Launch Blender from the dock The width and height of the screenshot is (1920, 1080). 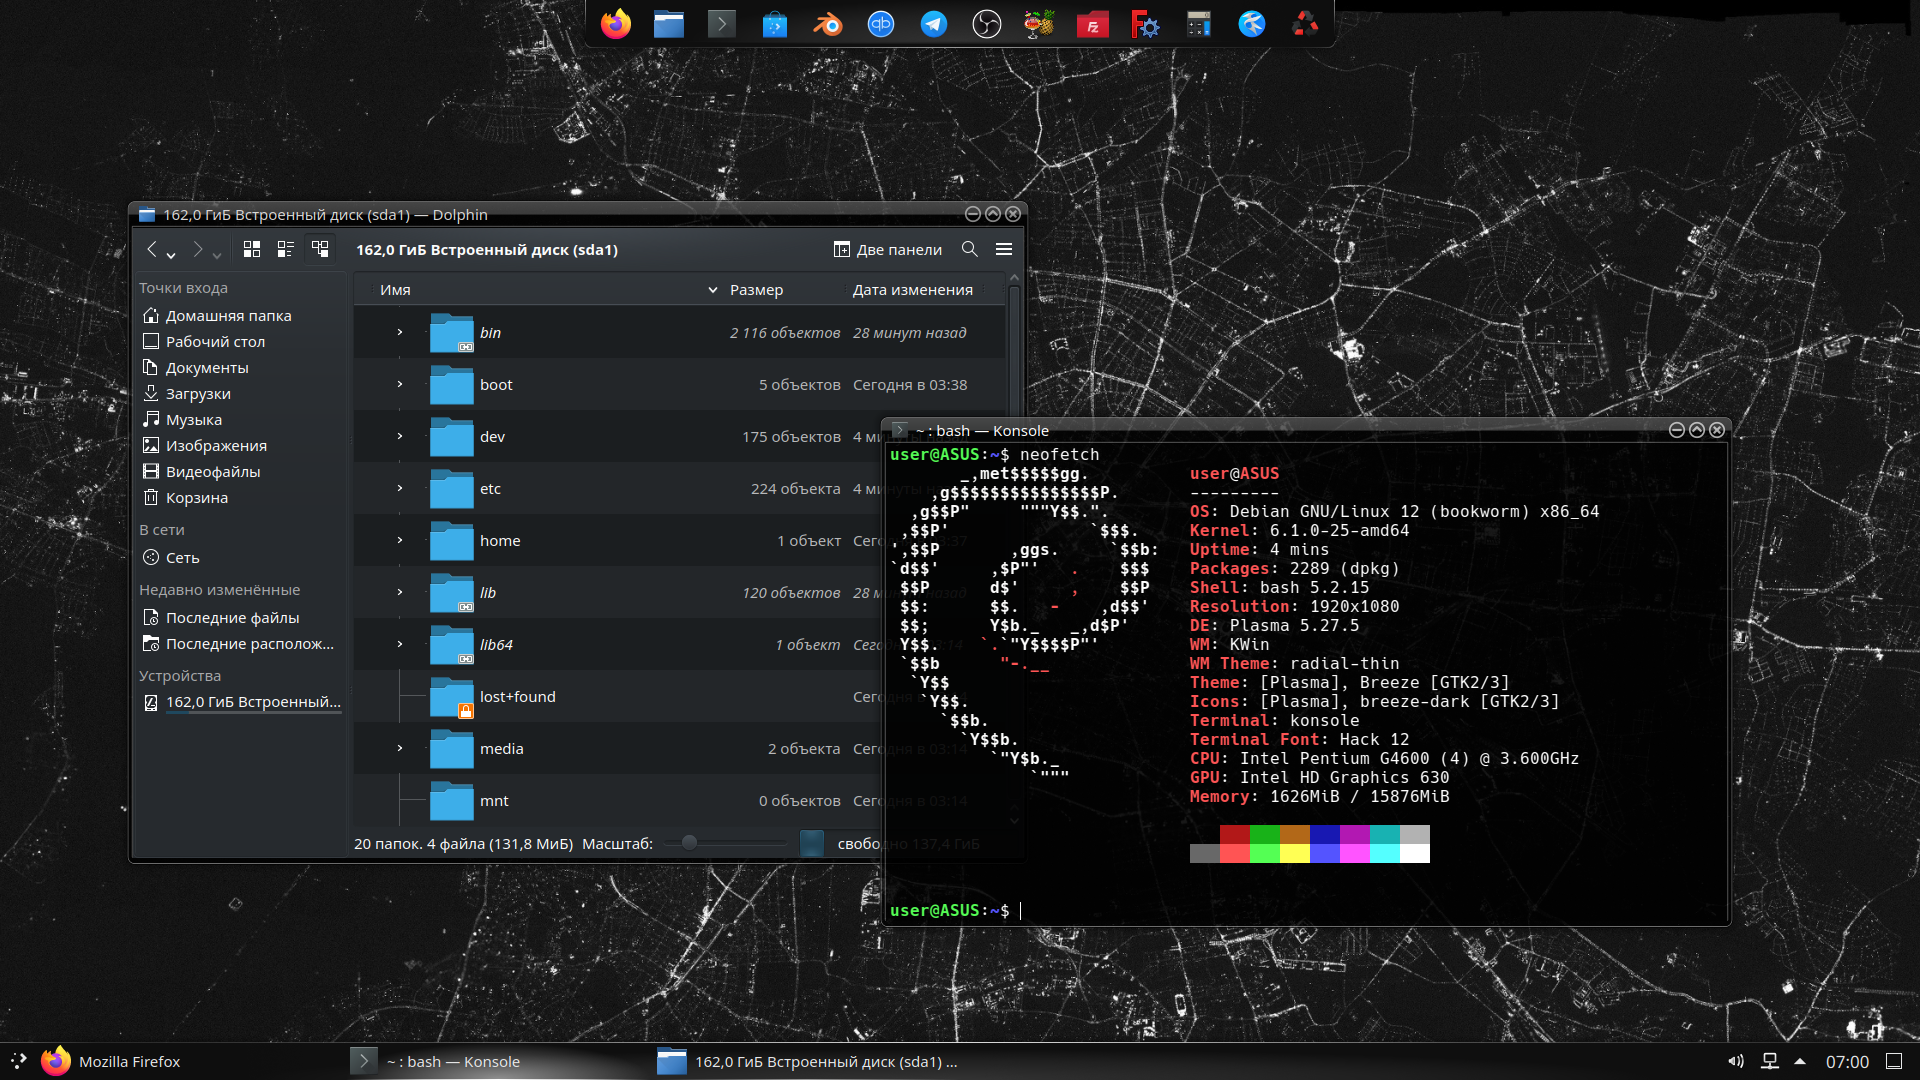click(x=828, y=23)
